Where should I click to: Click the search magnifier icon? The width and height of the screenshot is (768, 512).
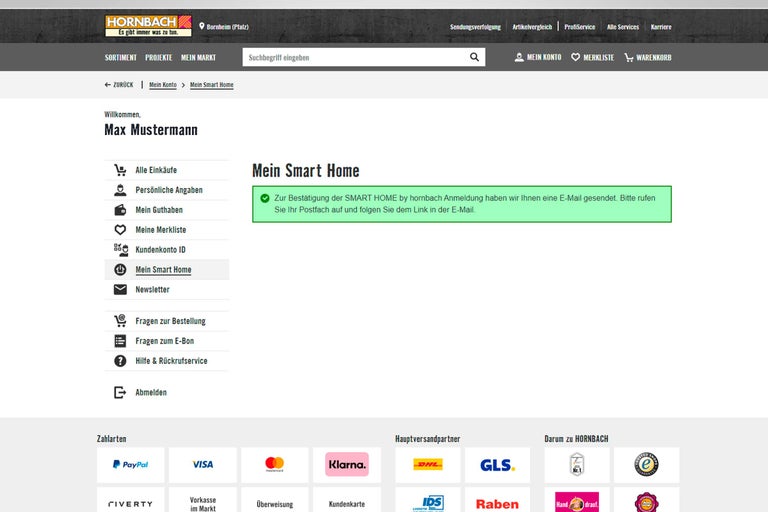click(x=474, y=58)
